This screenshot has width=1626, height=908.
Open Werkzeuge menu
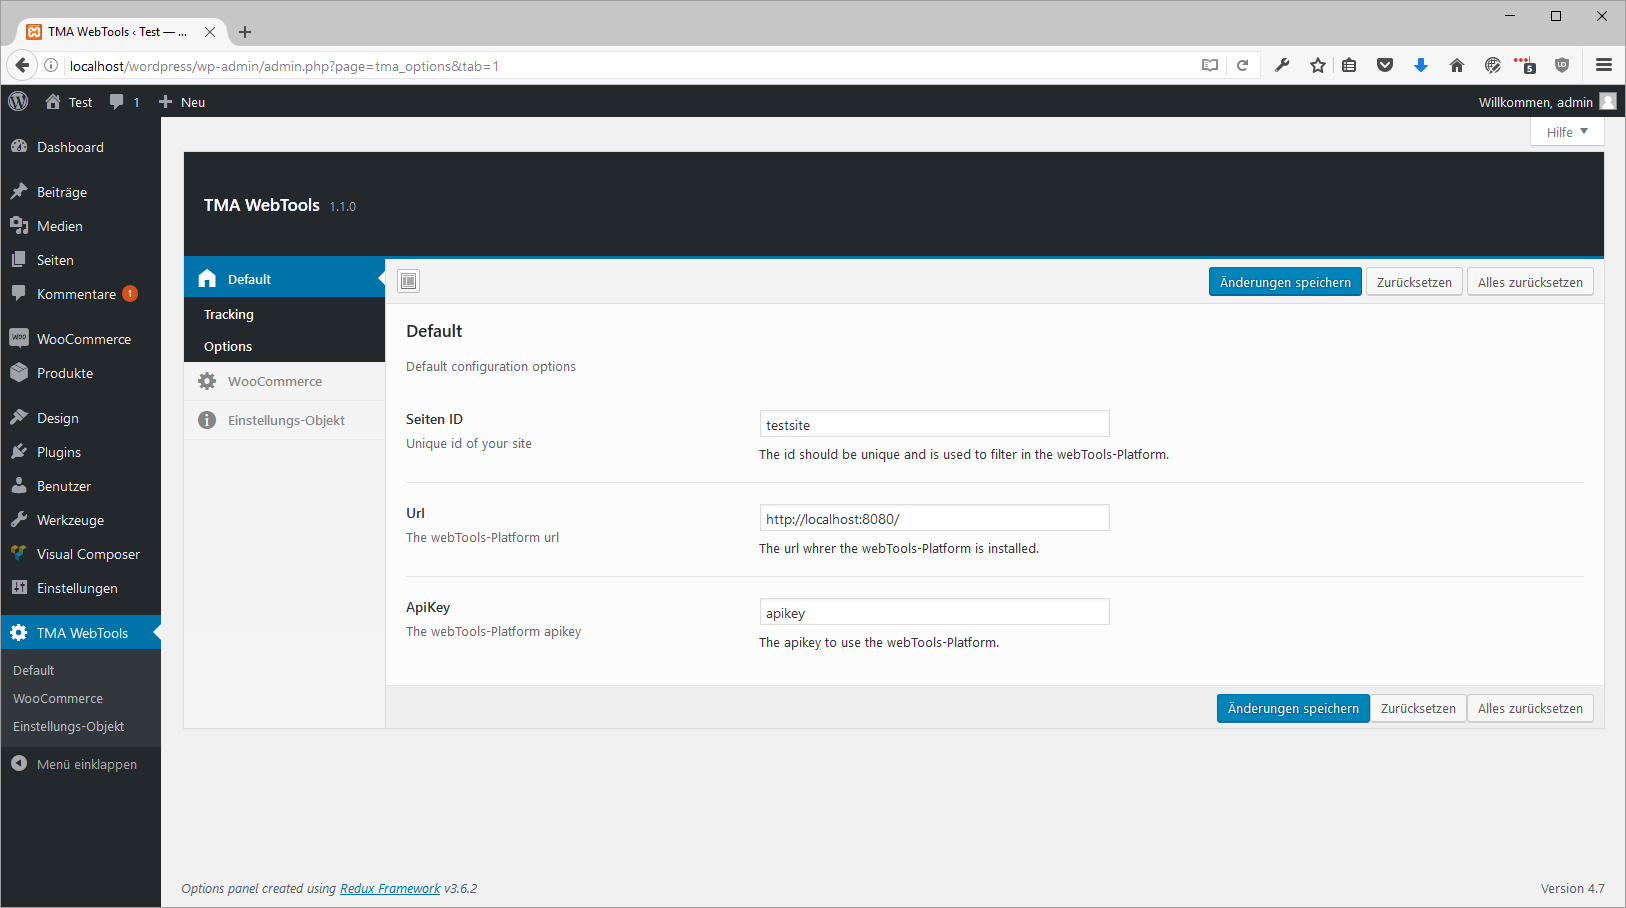(80, 520)
